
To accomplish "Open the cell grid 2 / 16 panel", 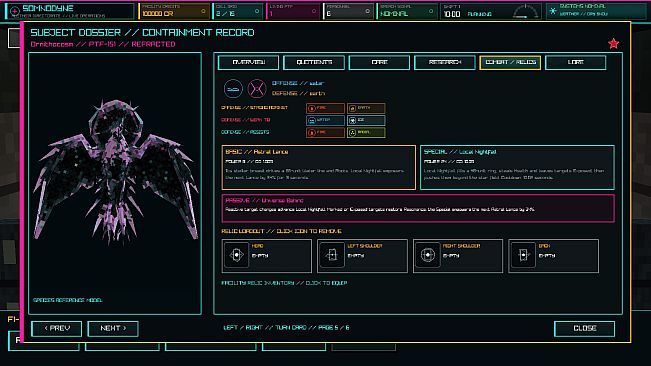I will point(238,11).
